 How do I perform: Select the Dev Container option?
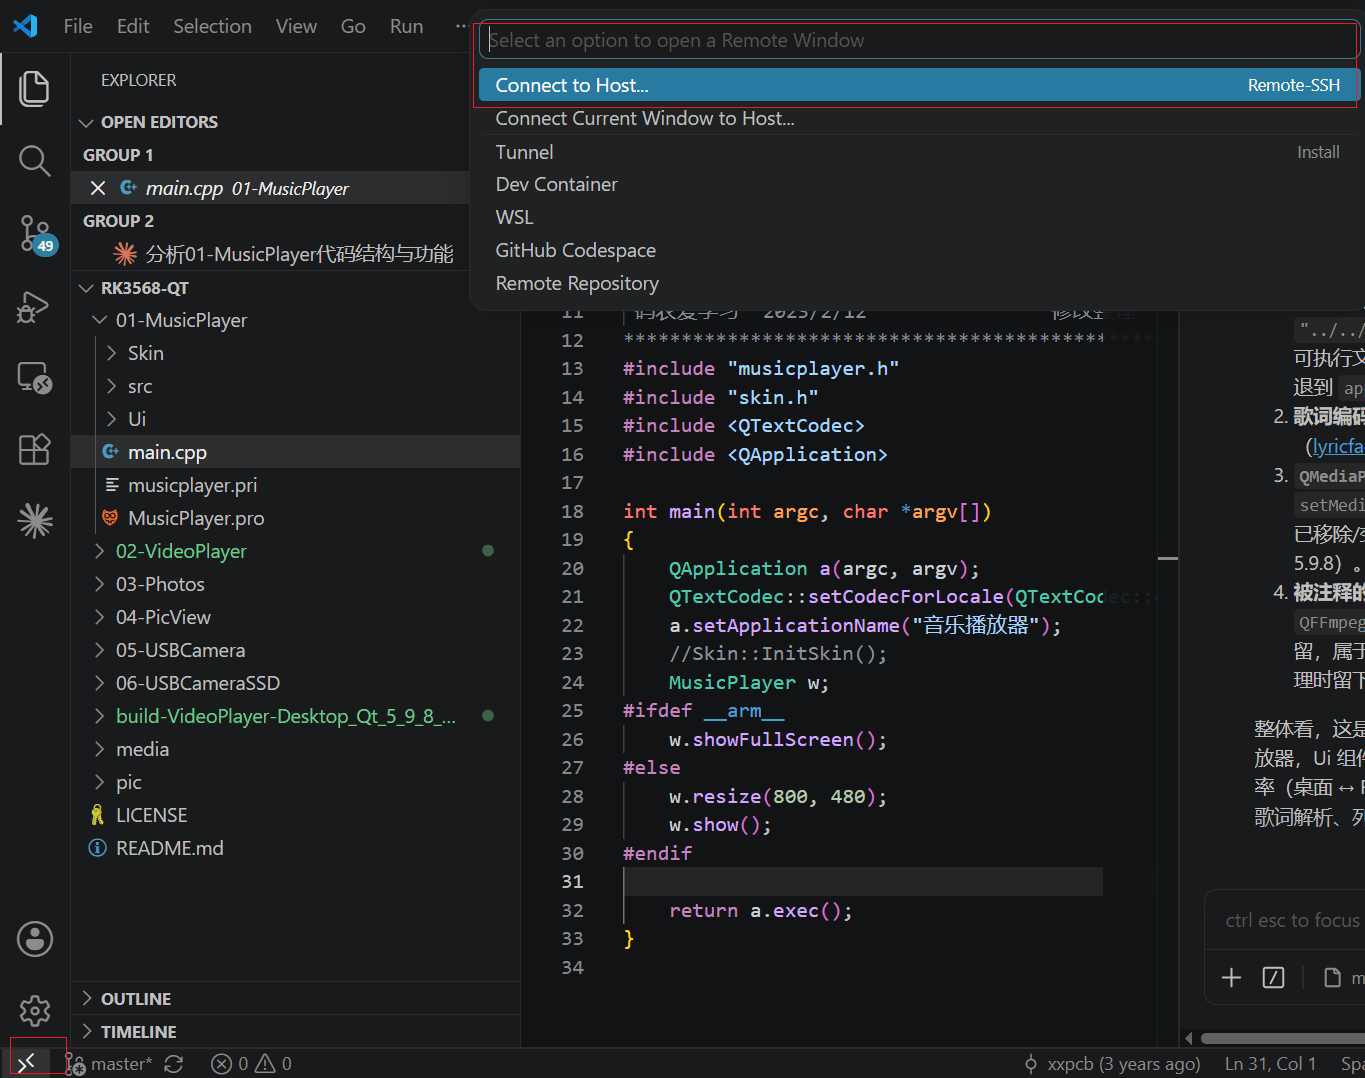tap(917, 184)
